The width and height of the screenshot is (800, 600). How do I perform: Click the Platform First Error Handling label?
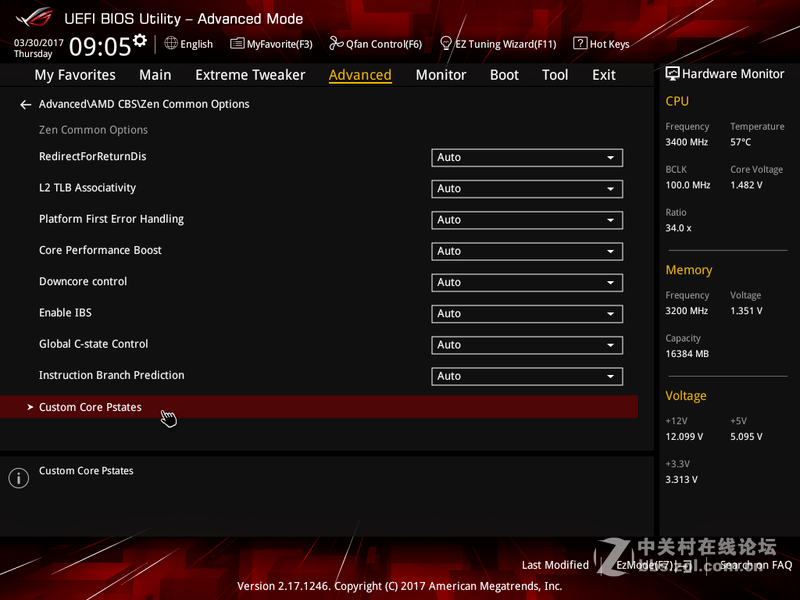click(x=111, y=219)
